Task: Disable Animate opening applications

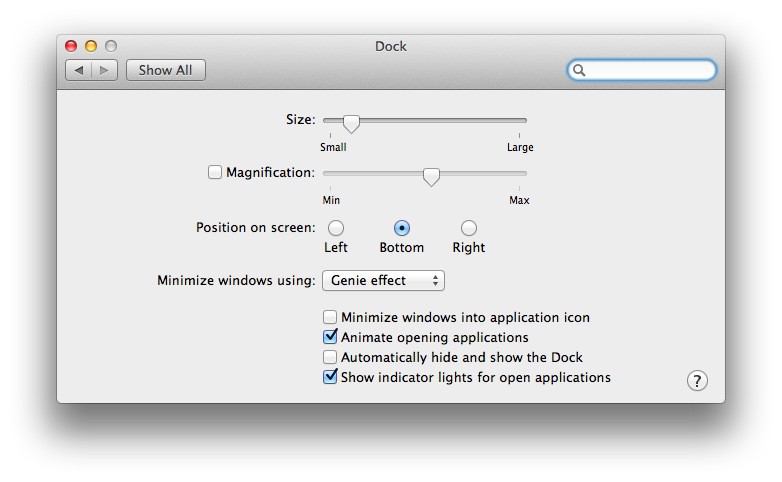Action: [330, 337]
